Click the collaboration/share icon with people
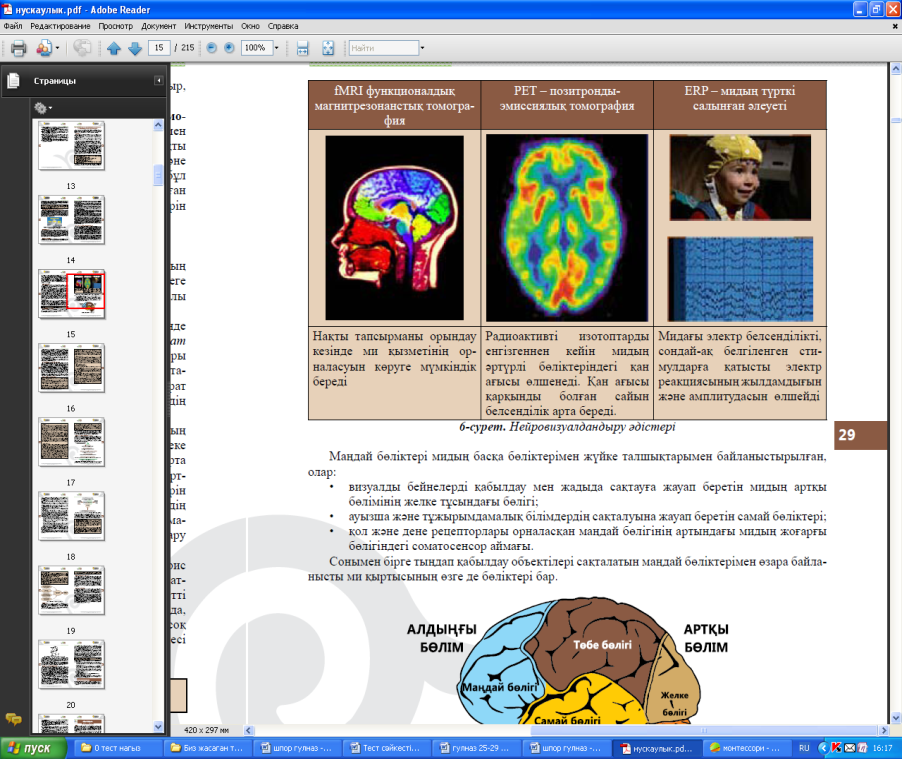The image size is (902, 759). (44, 48)
